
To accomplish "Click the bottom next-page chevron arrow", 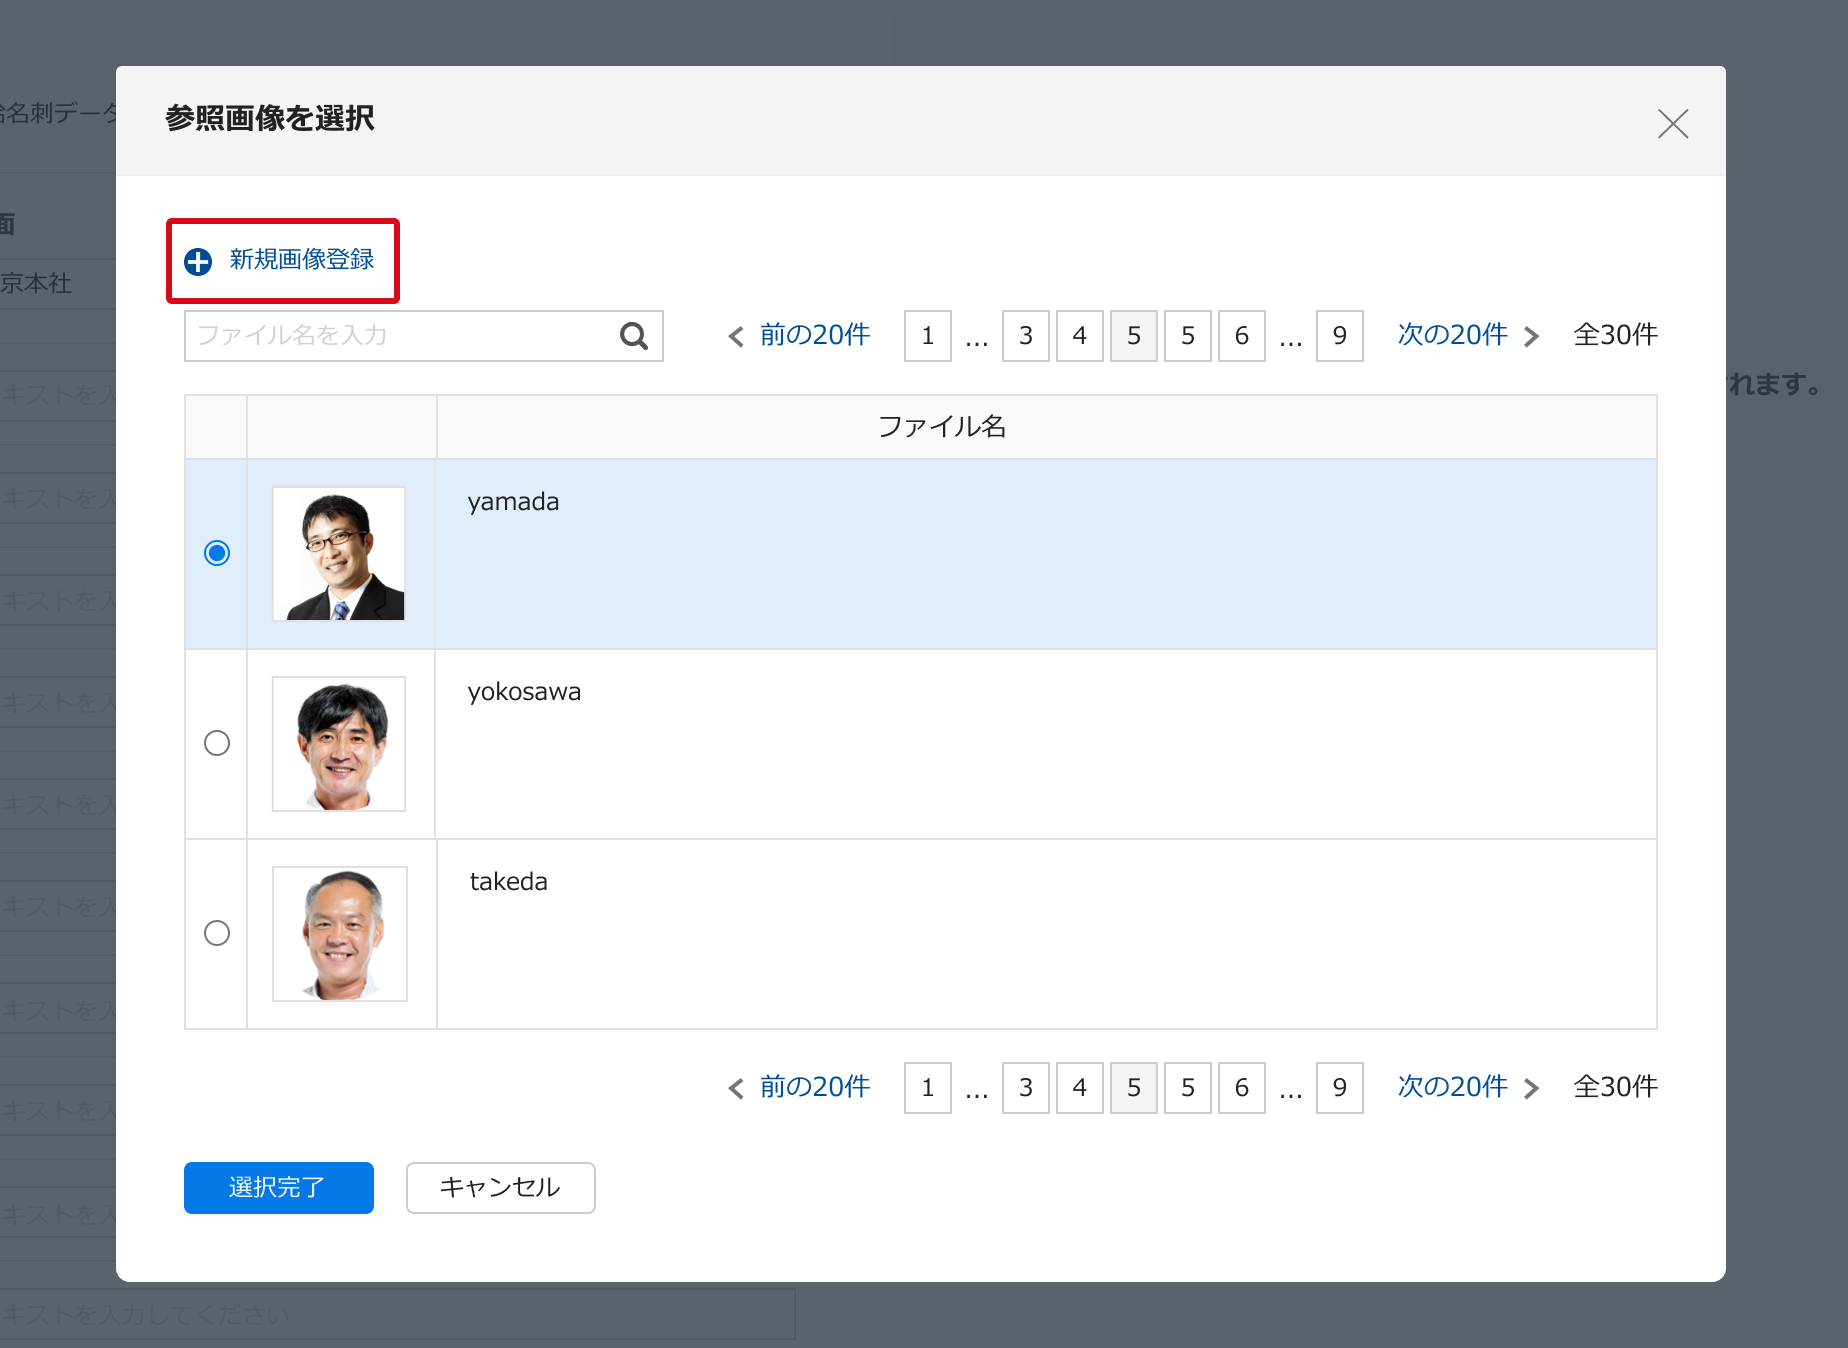I will 1531,1089.
